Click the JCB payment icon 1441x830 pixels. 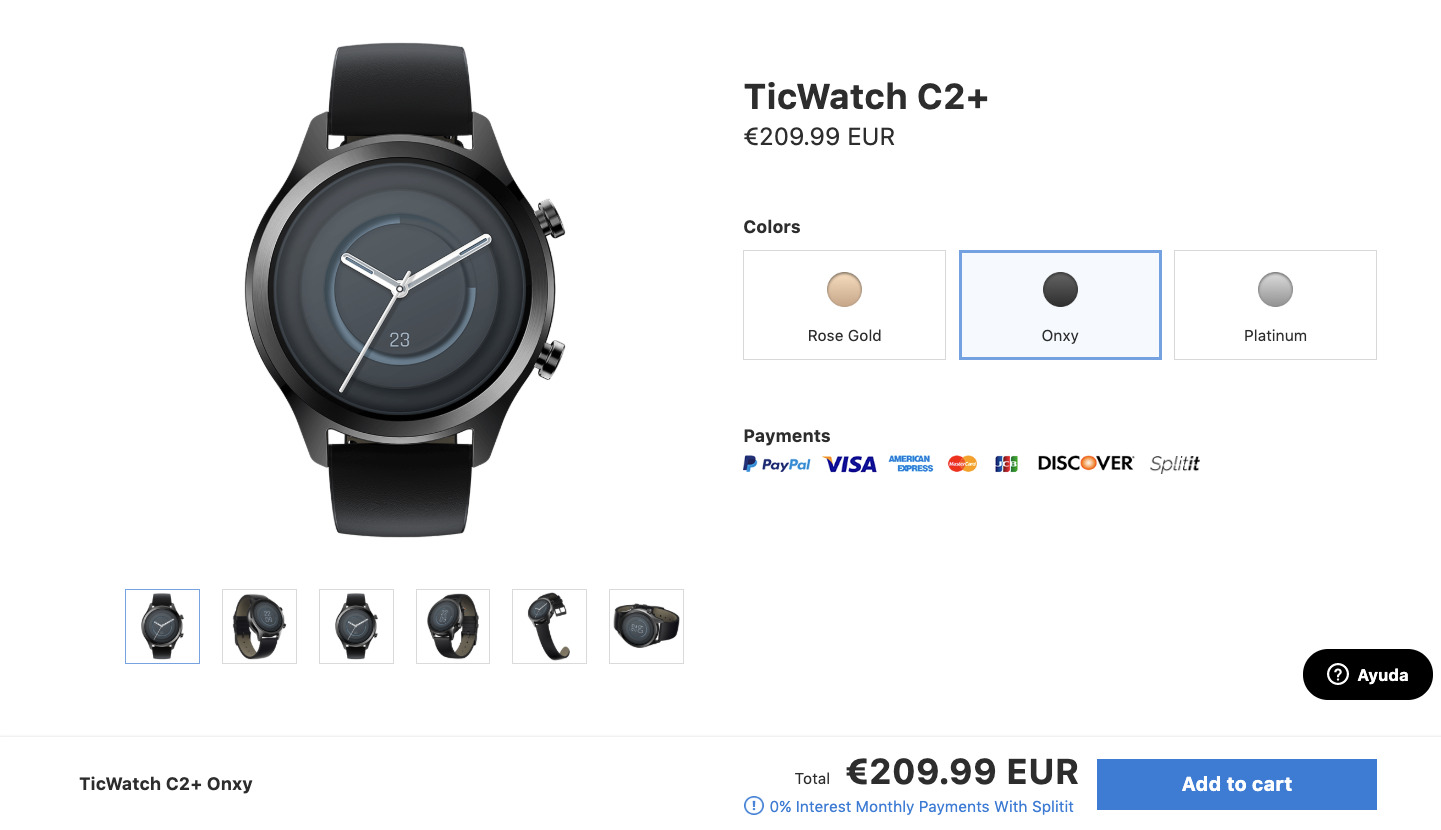pyautogui.click(x=1006, y=464)
